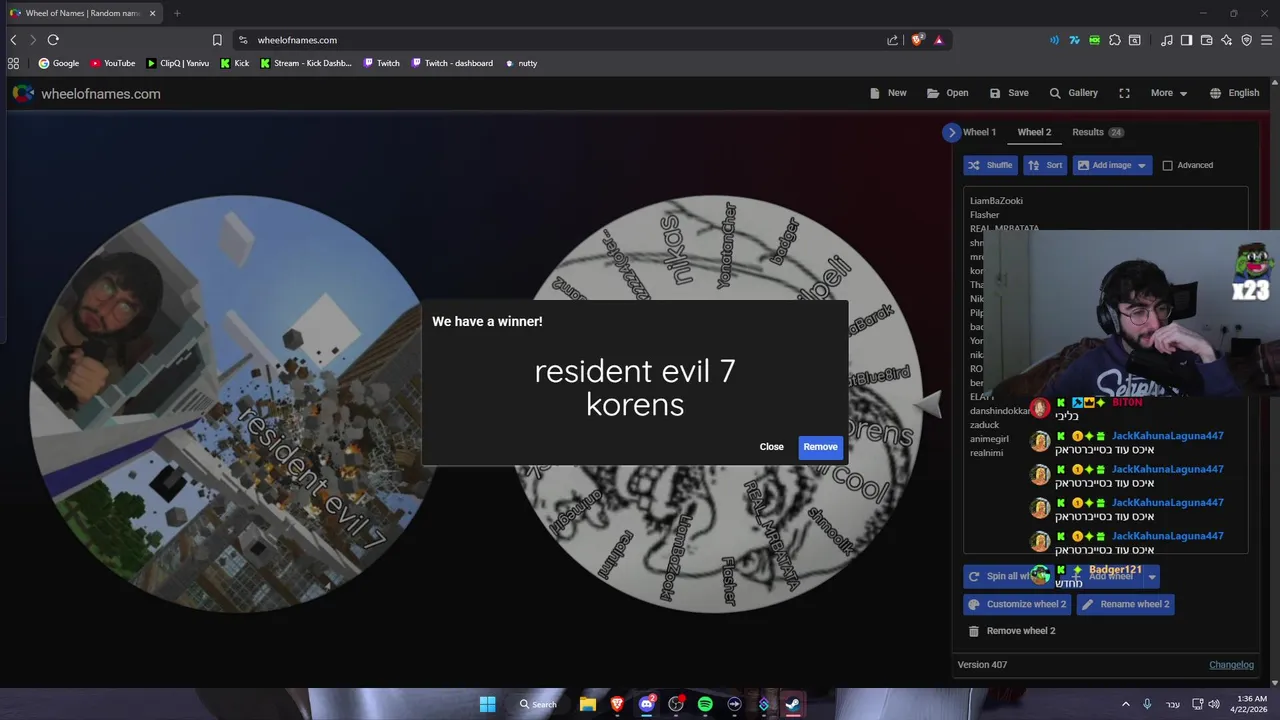The image size is (1280, 720).
Task: Sort the wheel entries
Action: pos(1046,165)
